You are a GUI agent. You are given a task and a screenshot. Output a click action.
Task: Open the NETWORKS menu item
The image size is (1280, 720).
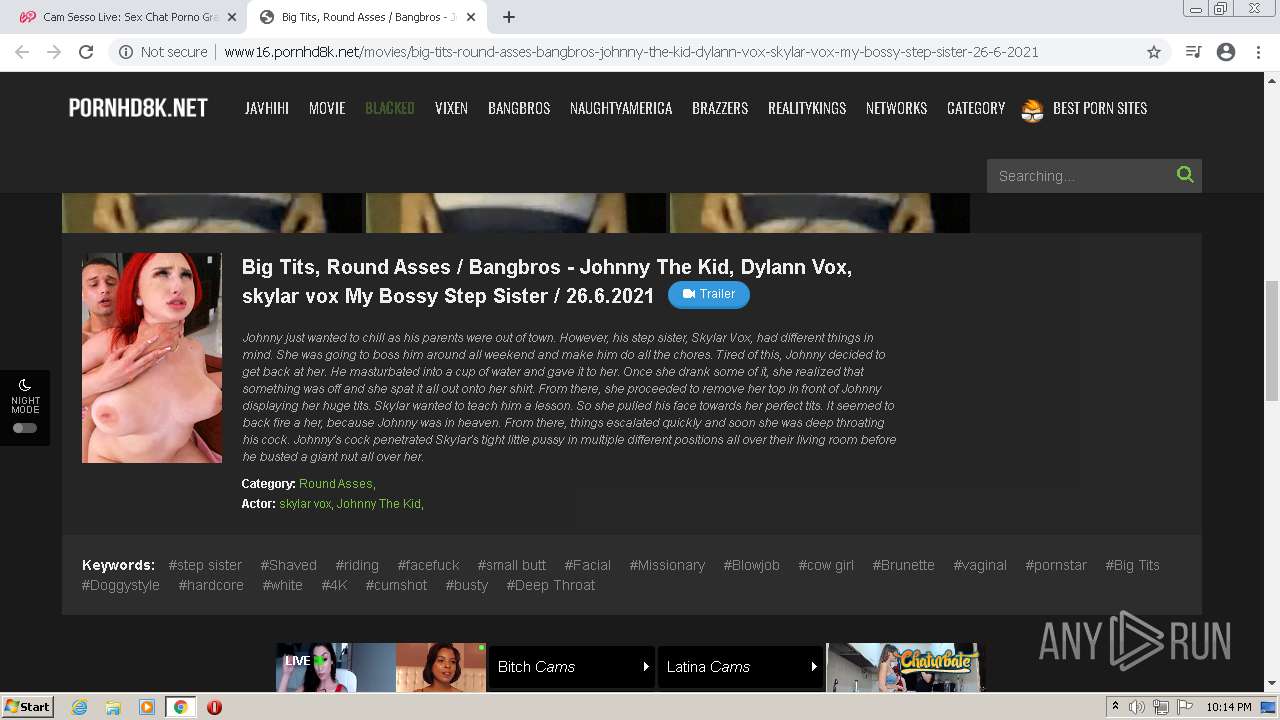pos(896,108)
